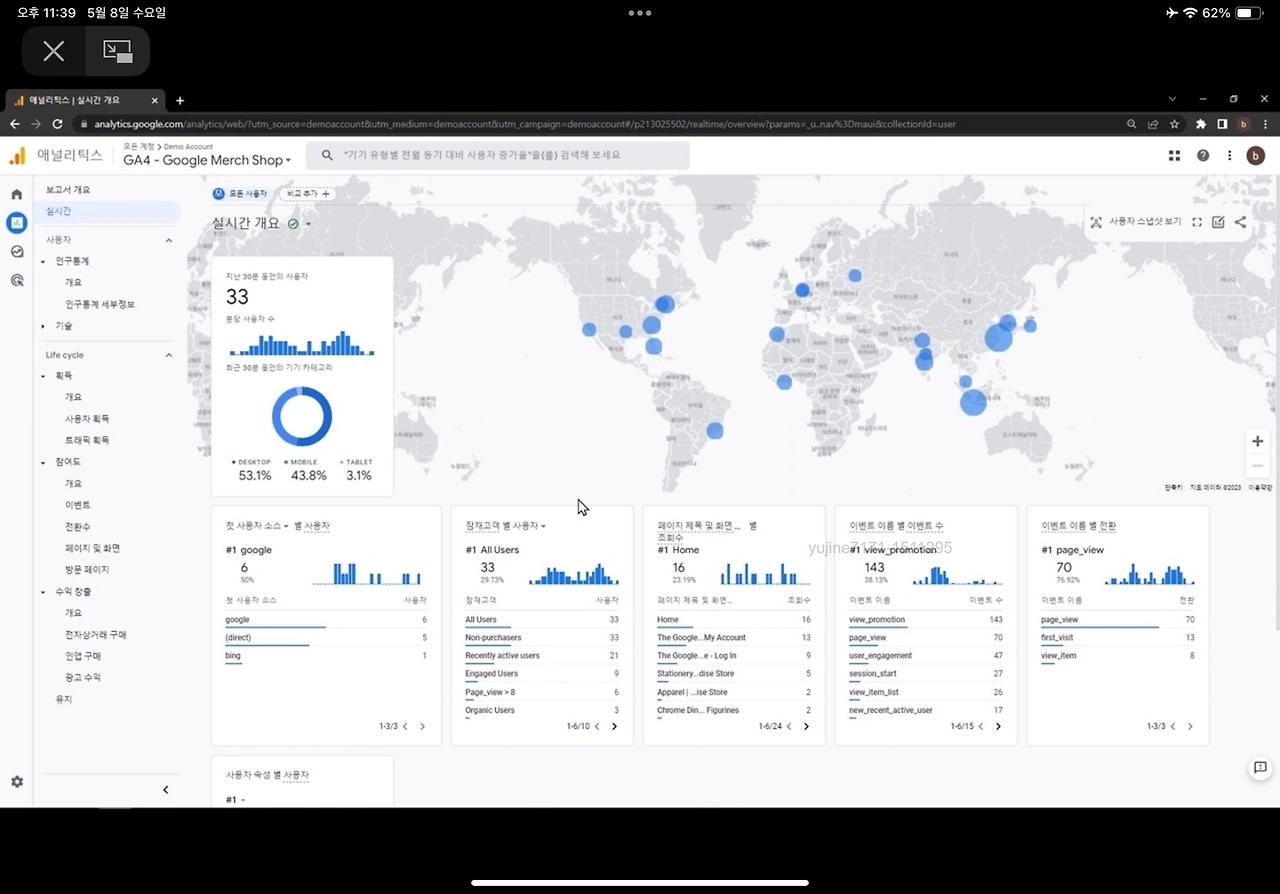This screenshot has width=1280, height=894.
Task: Open the Explore icon in left rail
Action: click(x=17, y=252)
